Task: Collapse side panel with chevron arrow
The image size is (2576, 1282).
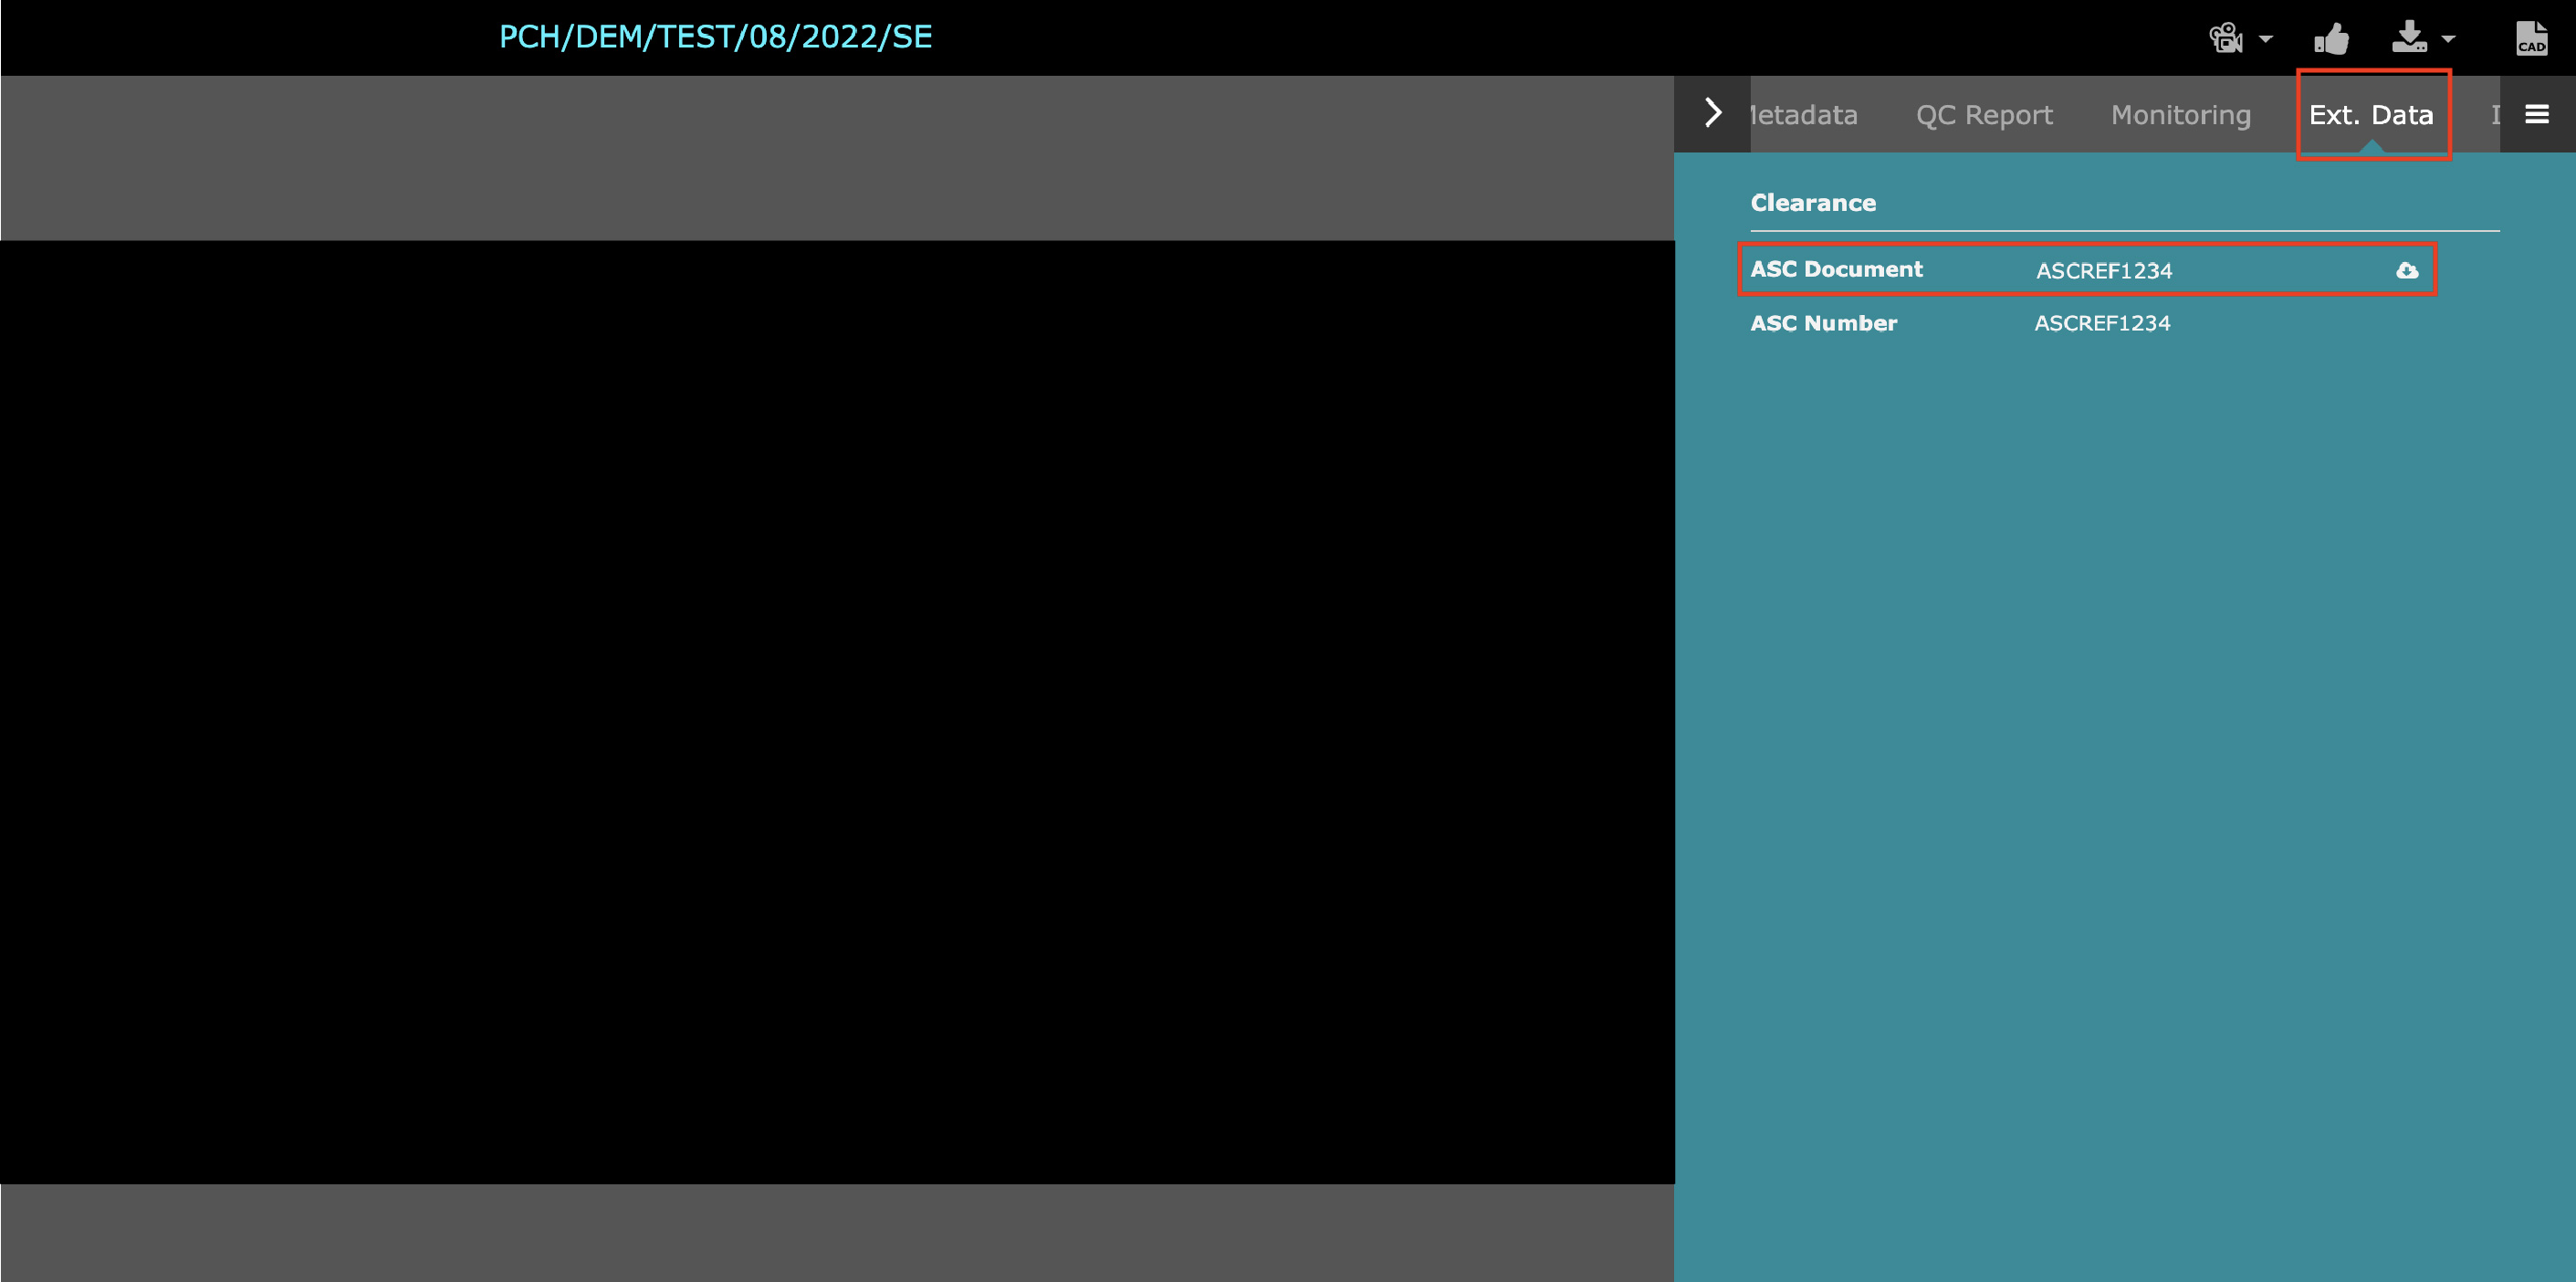Action: pos(1713,113)
